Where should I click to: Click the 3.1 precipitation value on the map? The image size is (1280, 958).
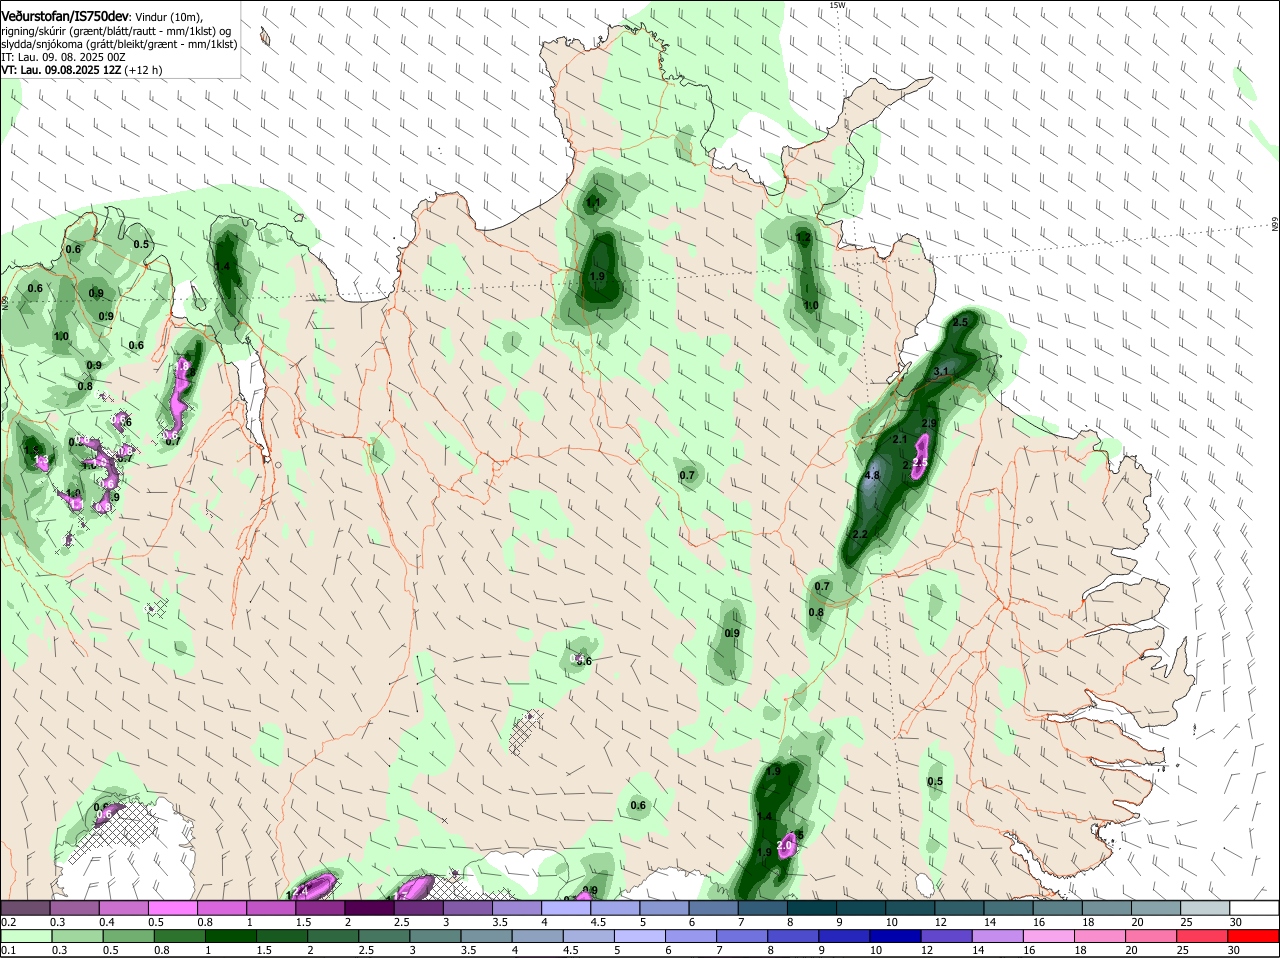[x=940, y=372]
